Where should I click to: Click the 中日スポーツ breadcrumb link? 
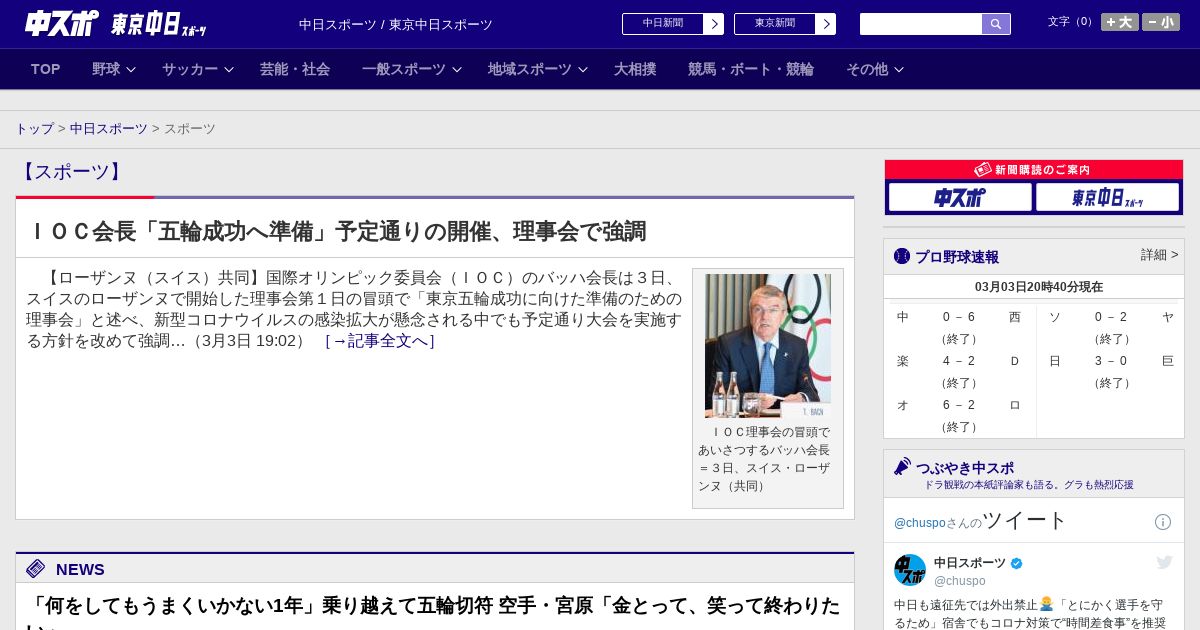(109, 129)
